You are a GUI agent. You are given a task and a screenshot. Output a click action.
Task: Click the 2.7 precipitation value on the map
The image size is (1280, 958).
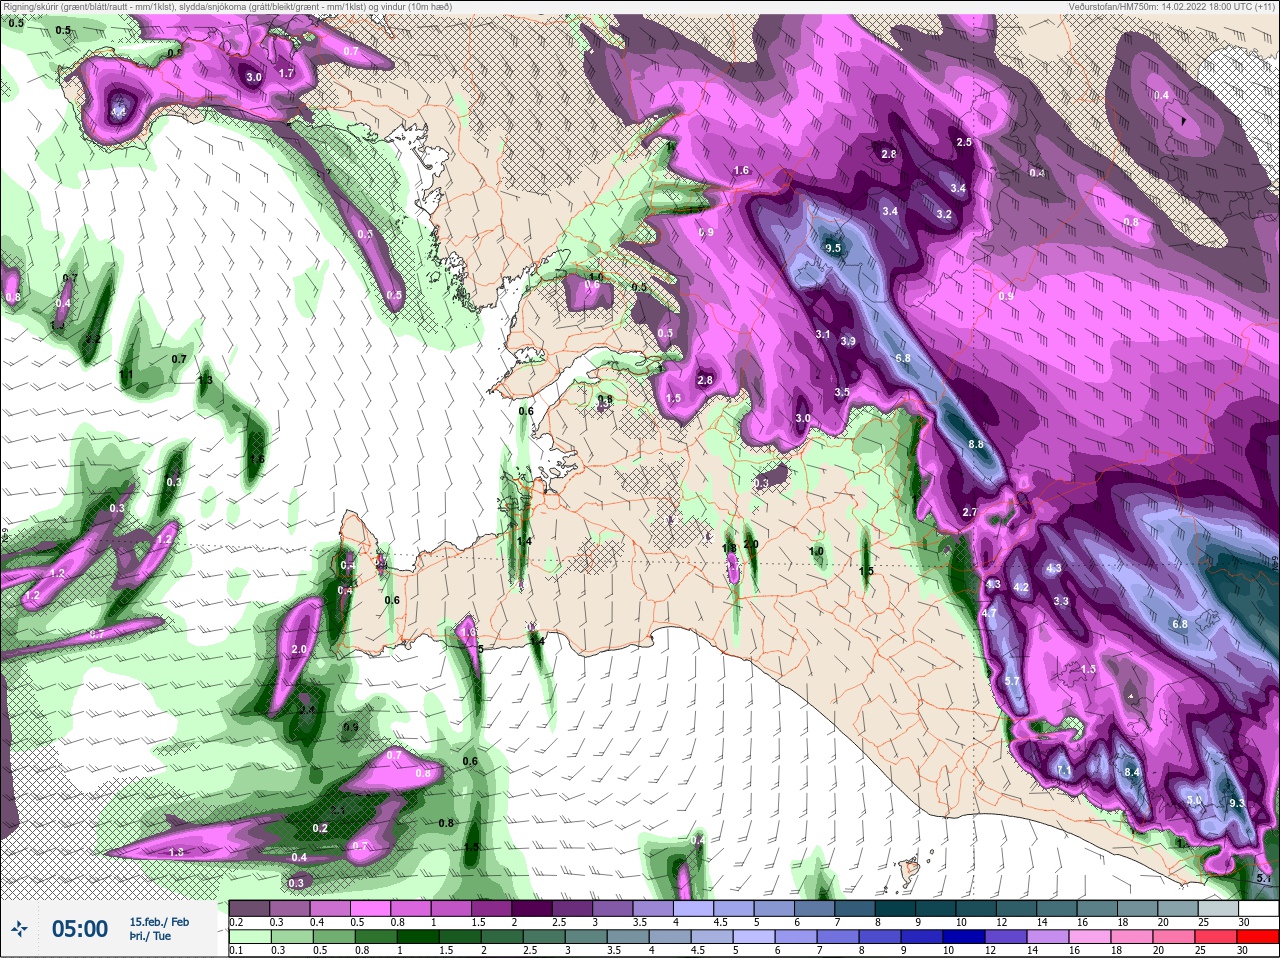969,512
